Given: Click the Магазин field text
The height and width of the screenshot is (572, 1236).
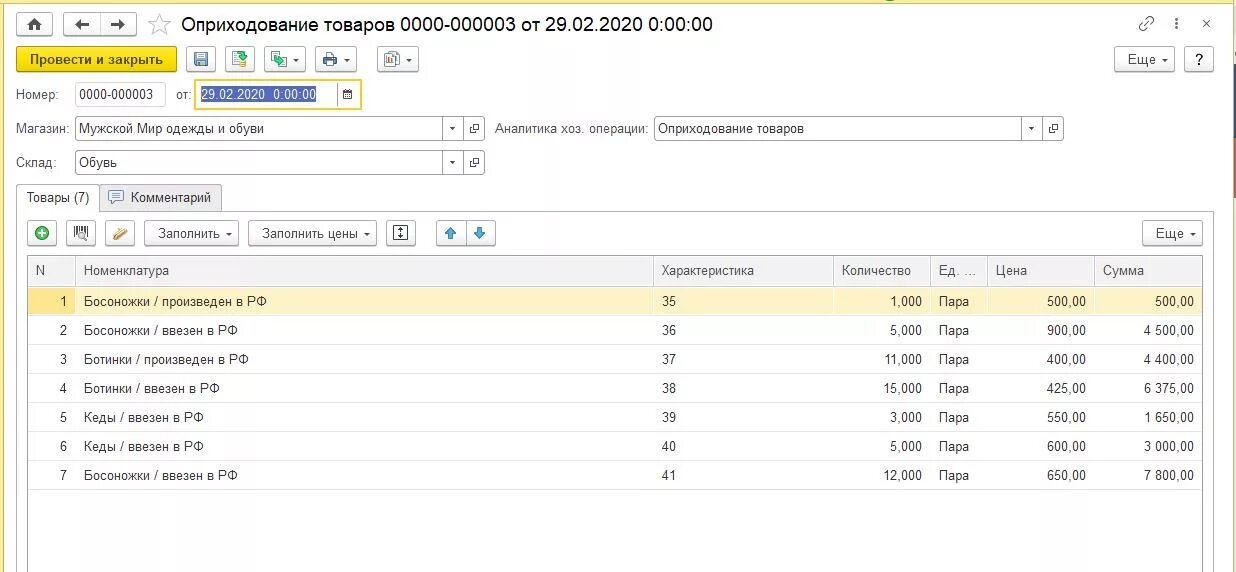Looking at the screenshot, I should pyautogui.click(x=259, y=129).
